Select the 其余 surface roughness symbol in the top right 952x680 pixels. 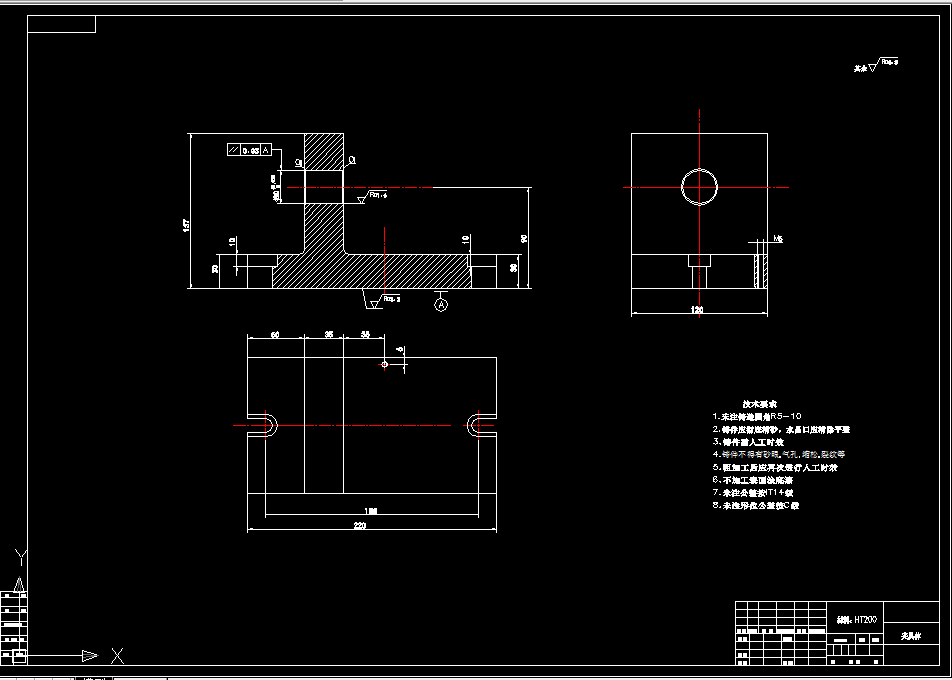(x=876, y=65)
